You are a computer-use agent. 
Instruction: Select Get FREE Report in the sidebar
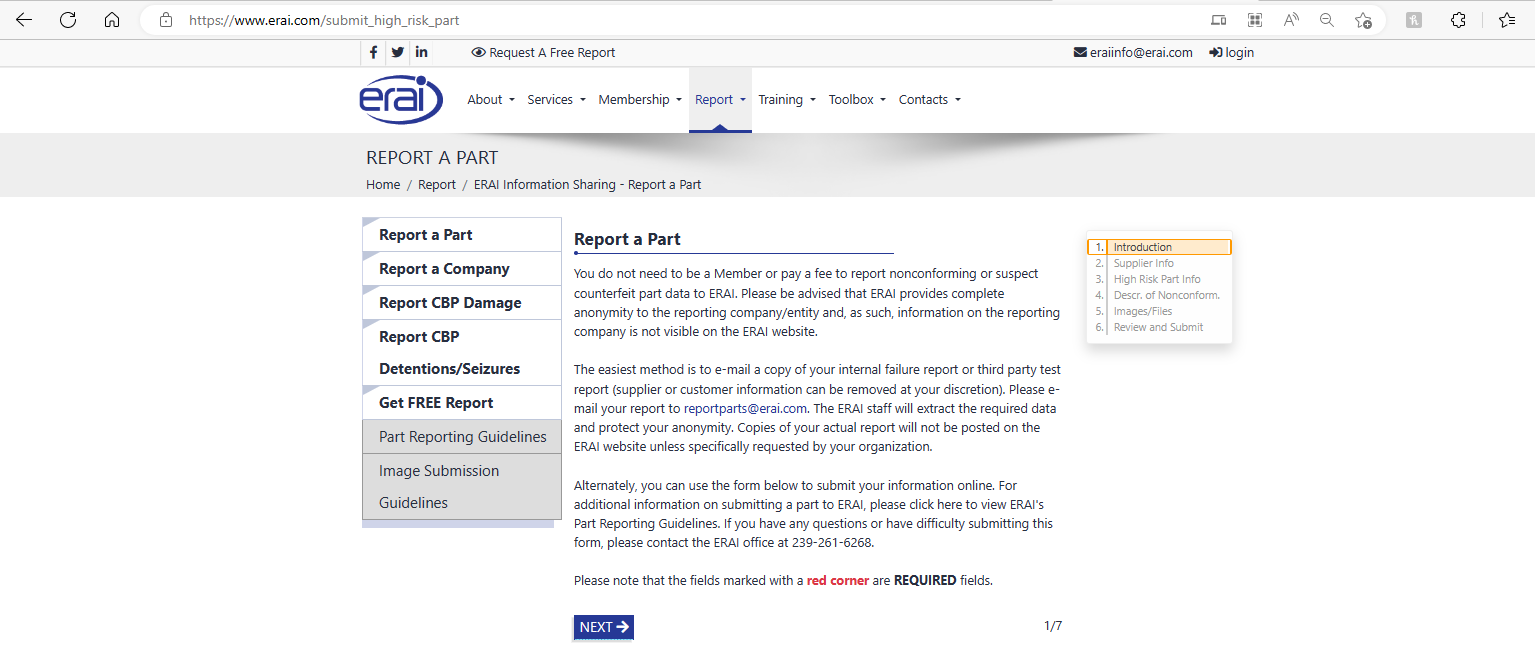click(462, 403)
